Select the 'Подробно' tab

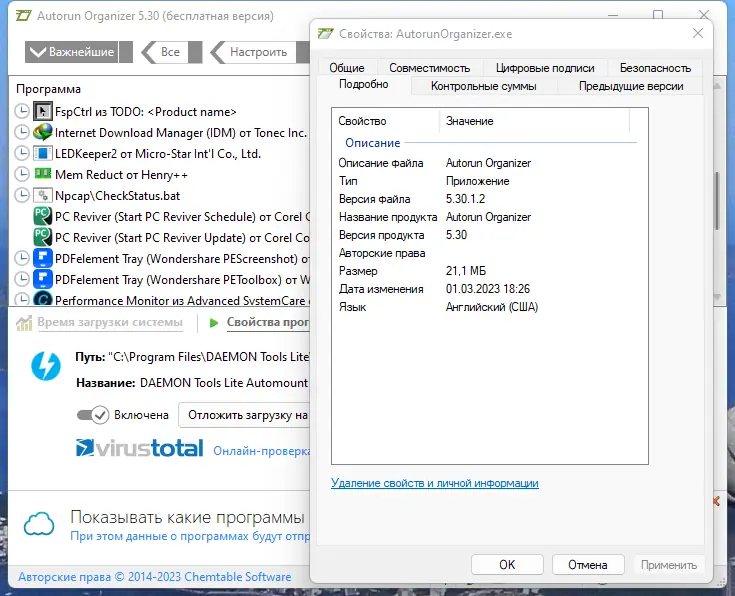pos(364,84)
